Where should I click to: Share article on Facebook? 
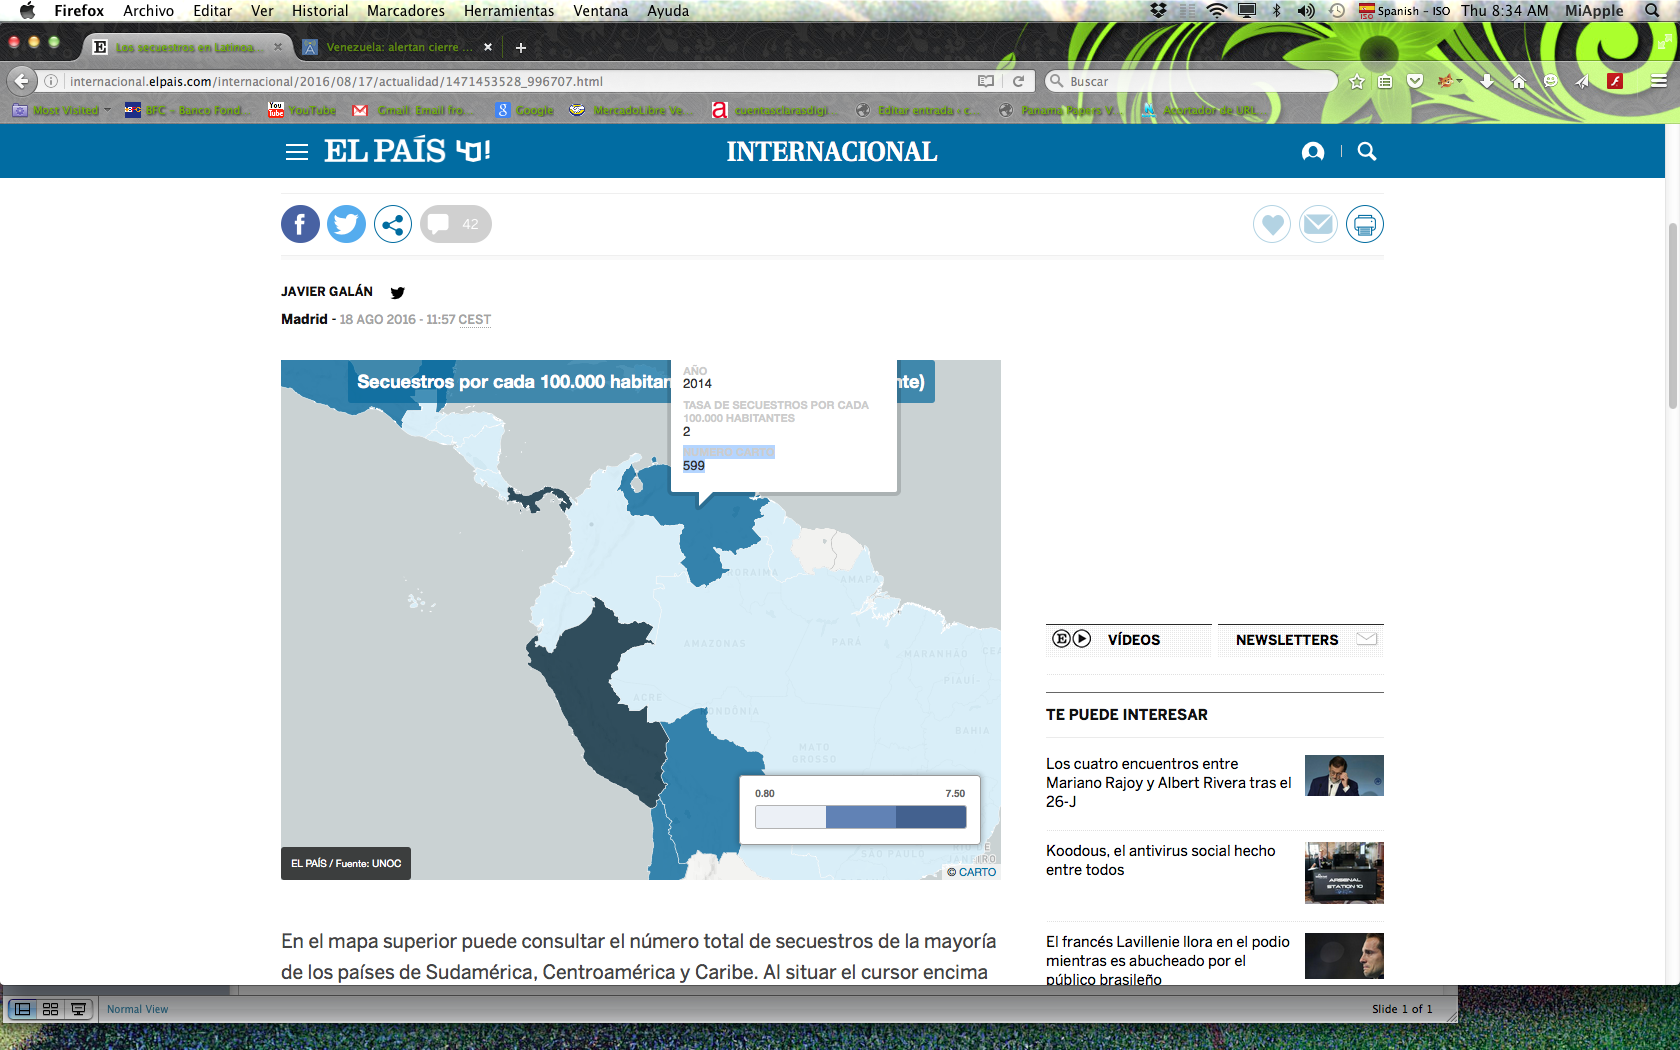click(300, 224)
